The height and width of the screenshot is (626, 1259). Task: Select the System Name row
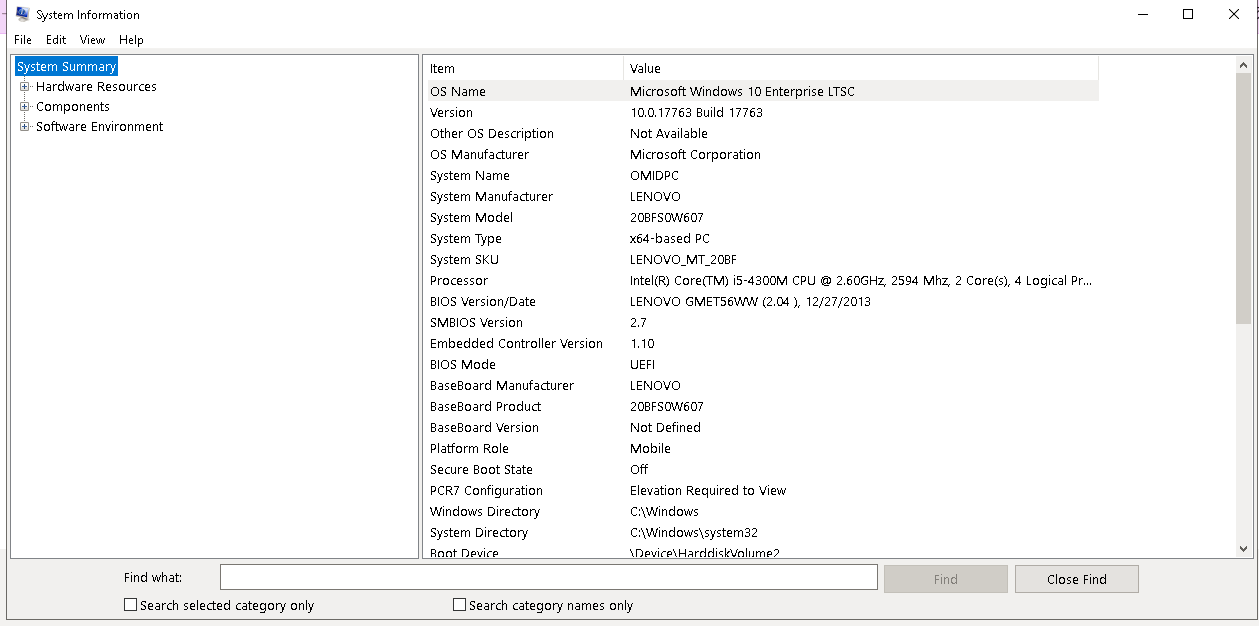(x=761, y=176)
